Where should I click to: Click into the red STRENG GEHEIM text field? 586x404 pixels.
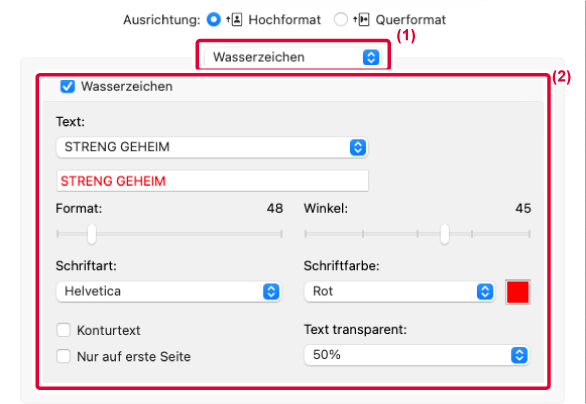click(x=212, y=181)
